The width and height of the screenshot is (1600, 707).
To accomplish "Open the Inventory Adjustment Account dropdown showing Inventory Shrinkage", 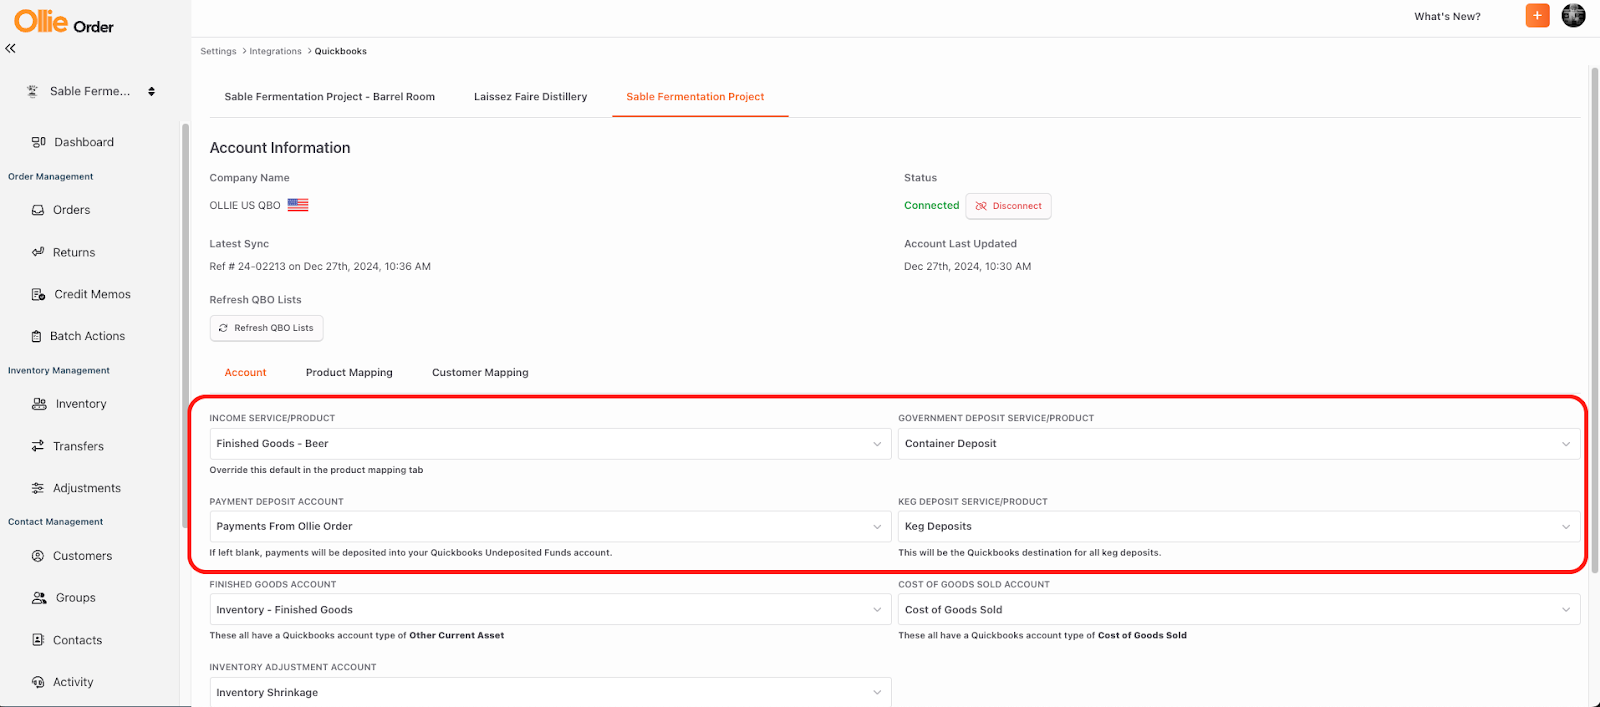I will (550, 692).
